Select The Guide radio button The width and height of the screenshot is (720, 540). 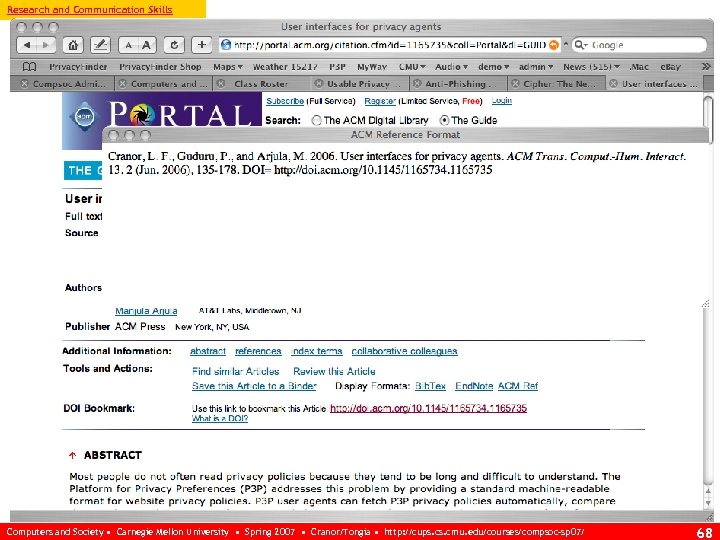[x=444, y=120]
